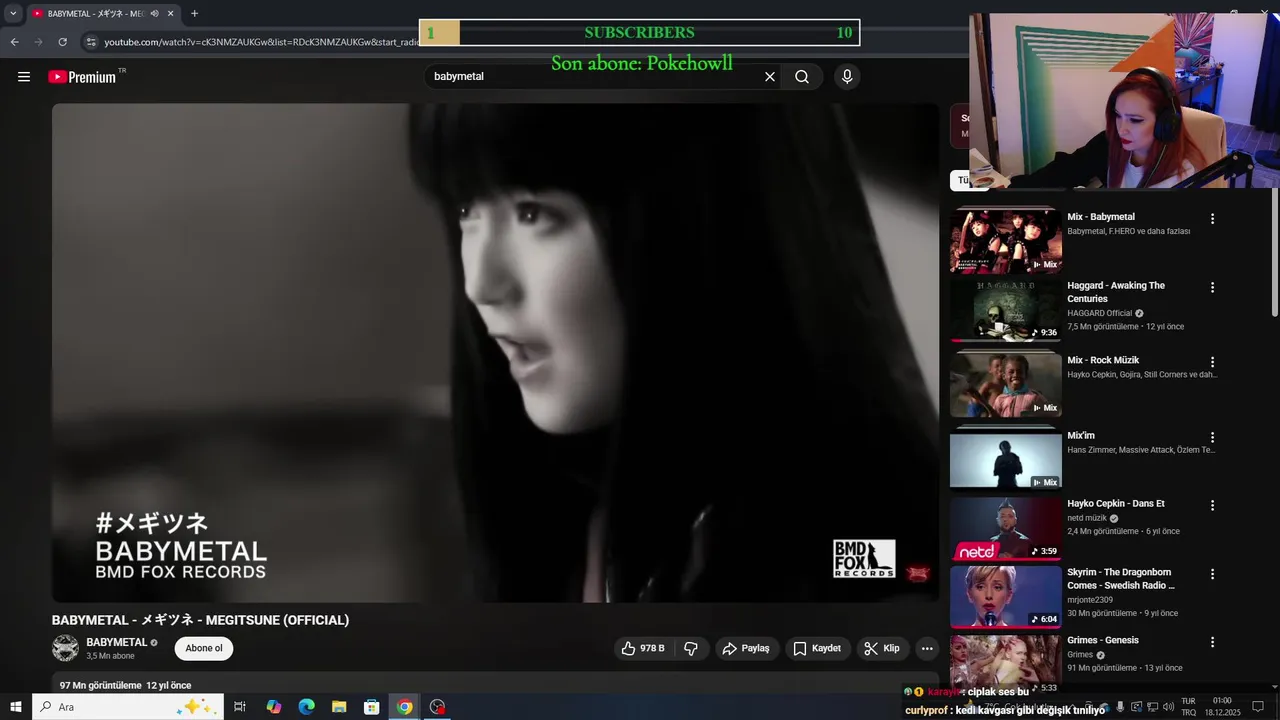1280x720 pixels.
Task: Open the BABYMETAL channel avatar
Action: (x=65, y=648)
